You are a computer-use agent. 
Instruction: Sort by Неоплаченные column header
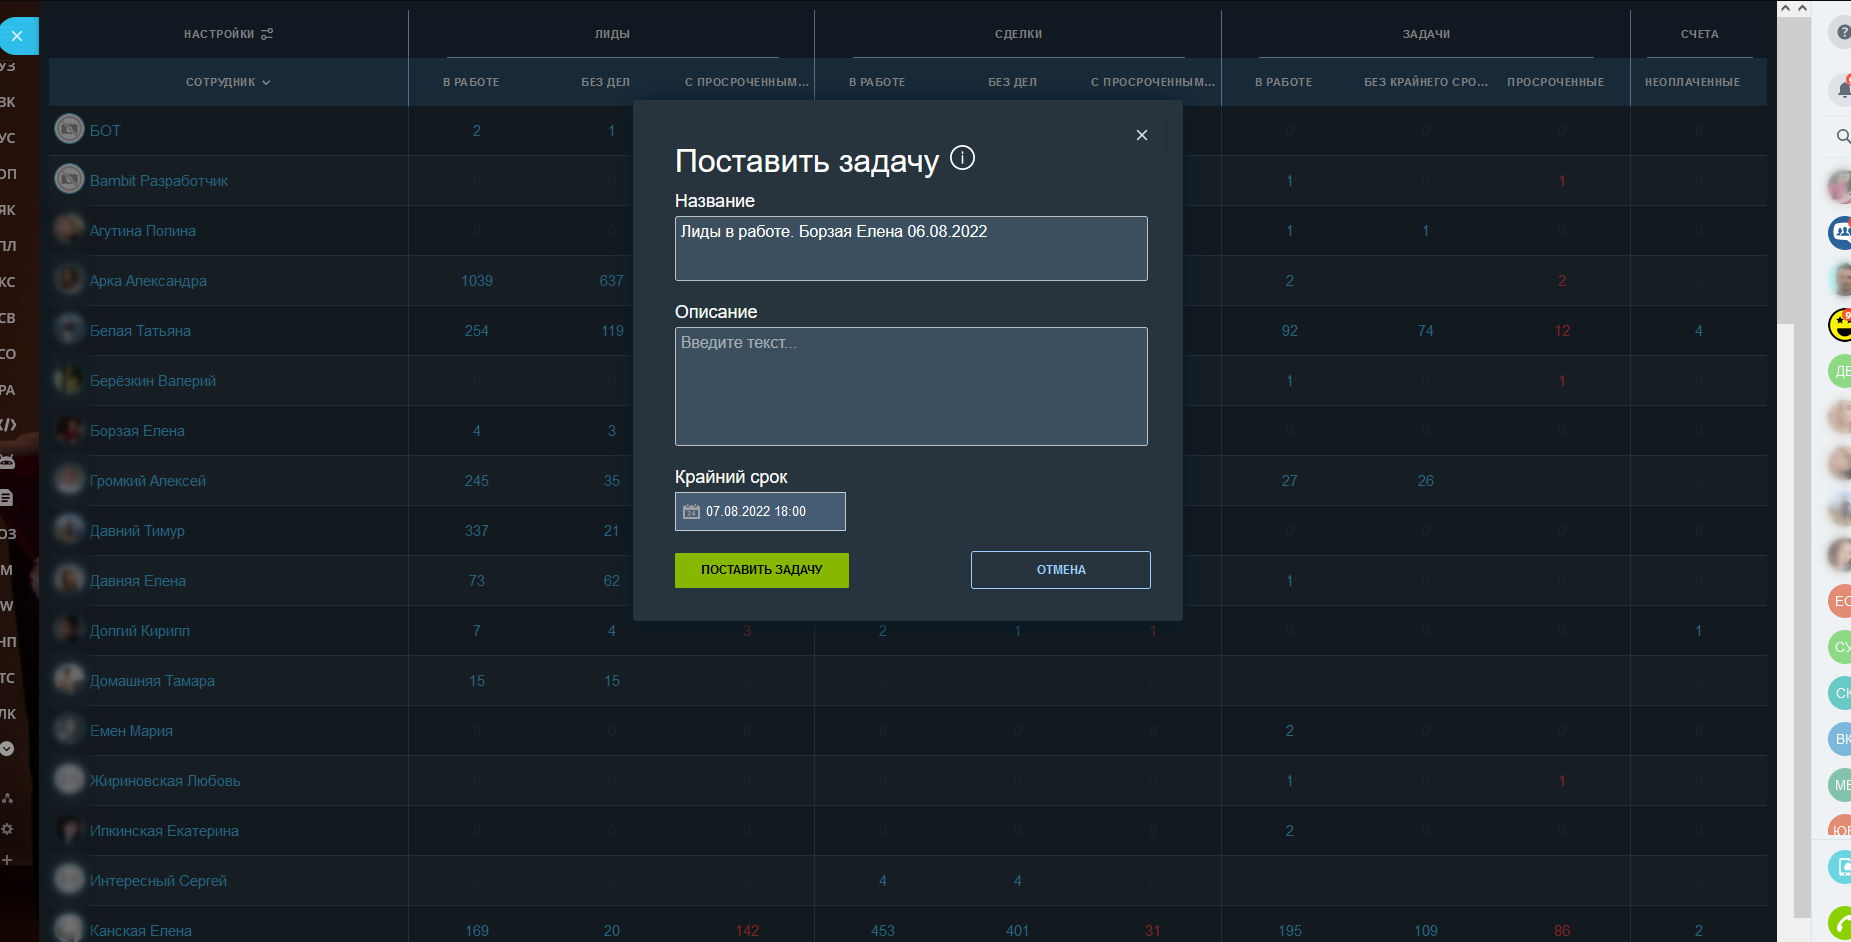tap(1692, 82)
